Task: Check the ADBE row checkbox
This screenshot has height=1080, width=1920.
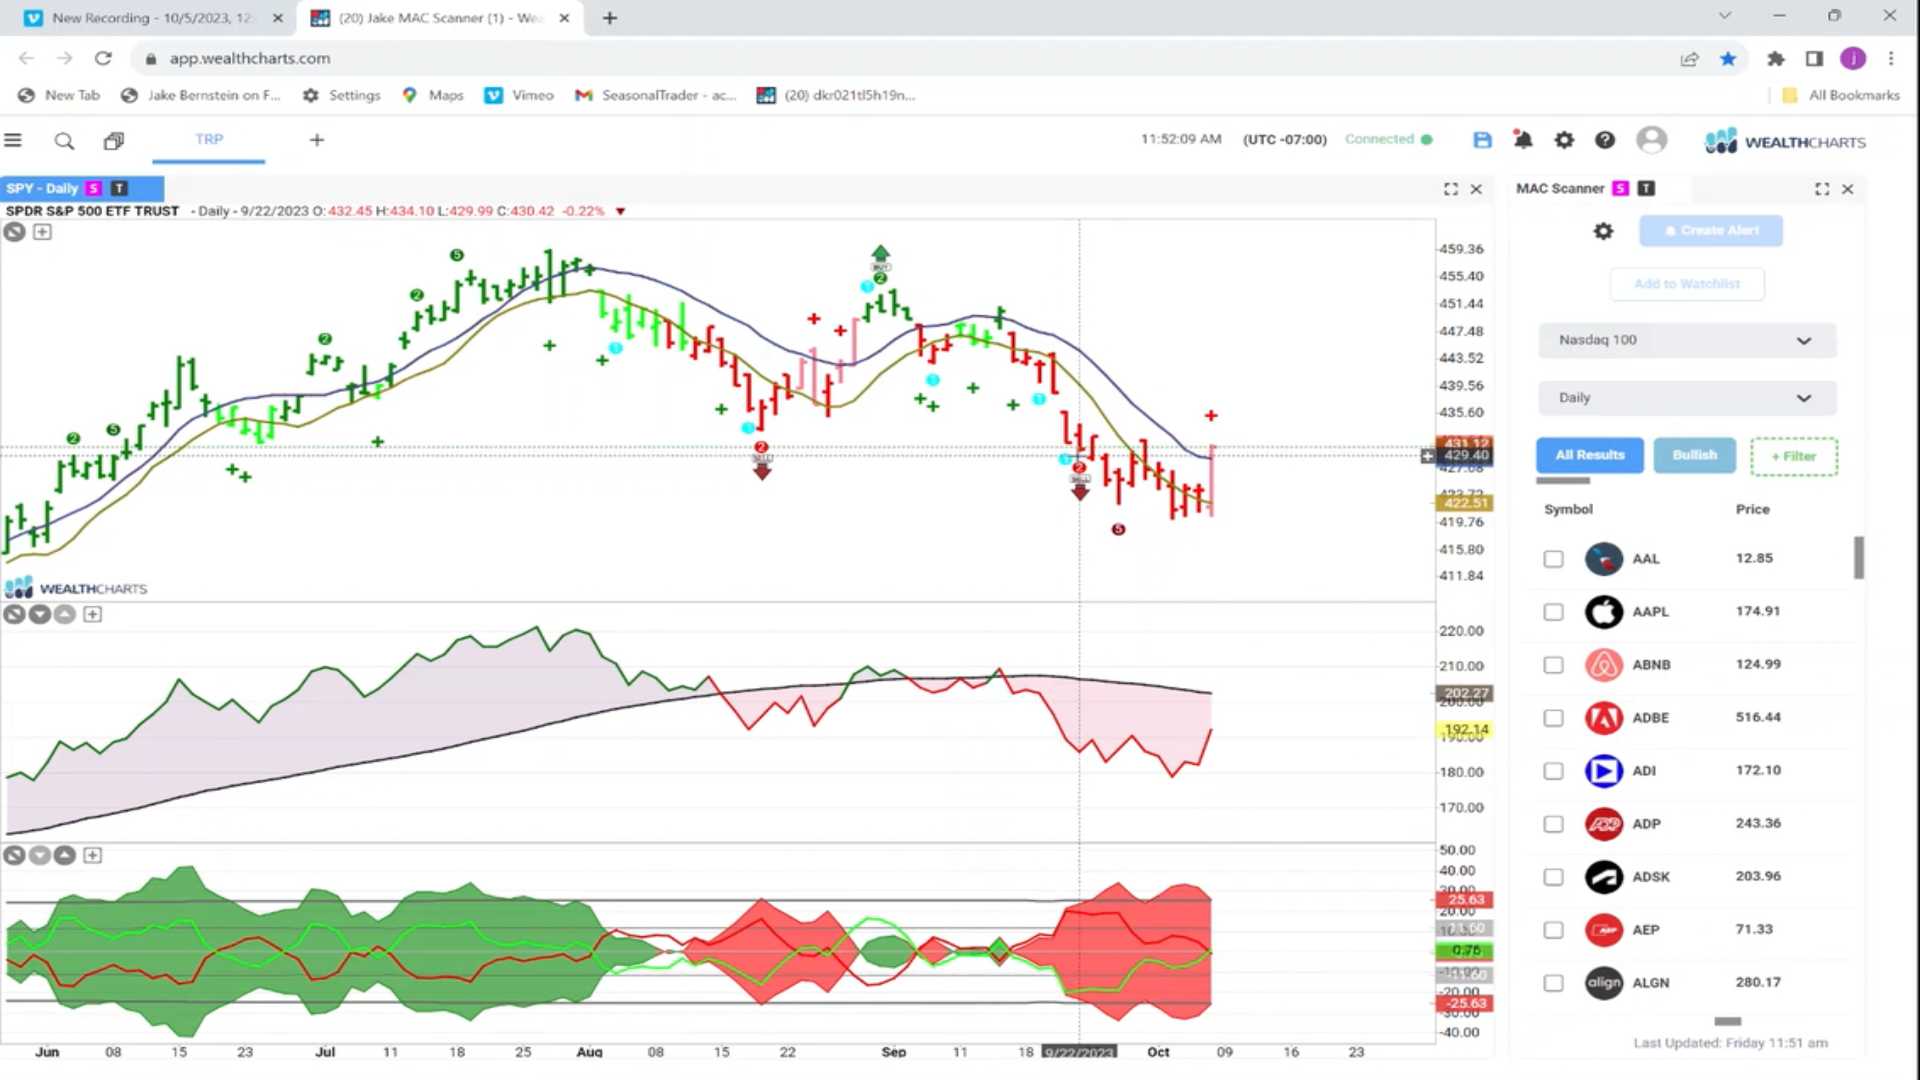Action: pos(1553,718)
